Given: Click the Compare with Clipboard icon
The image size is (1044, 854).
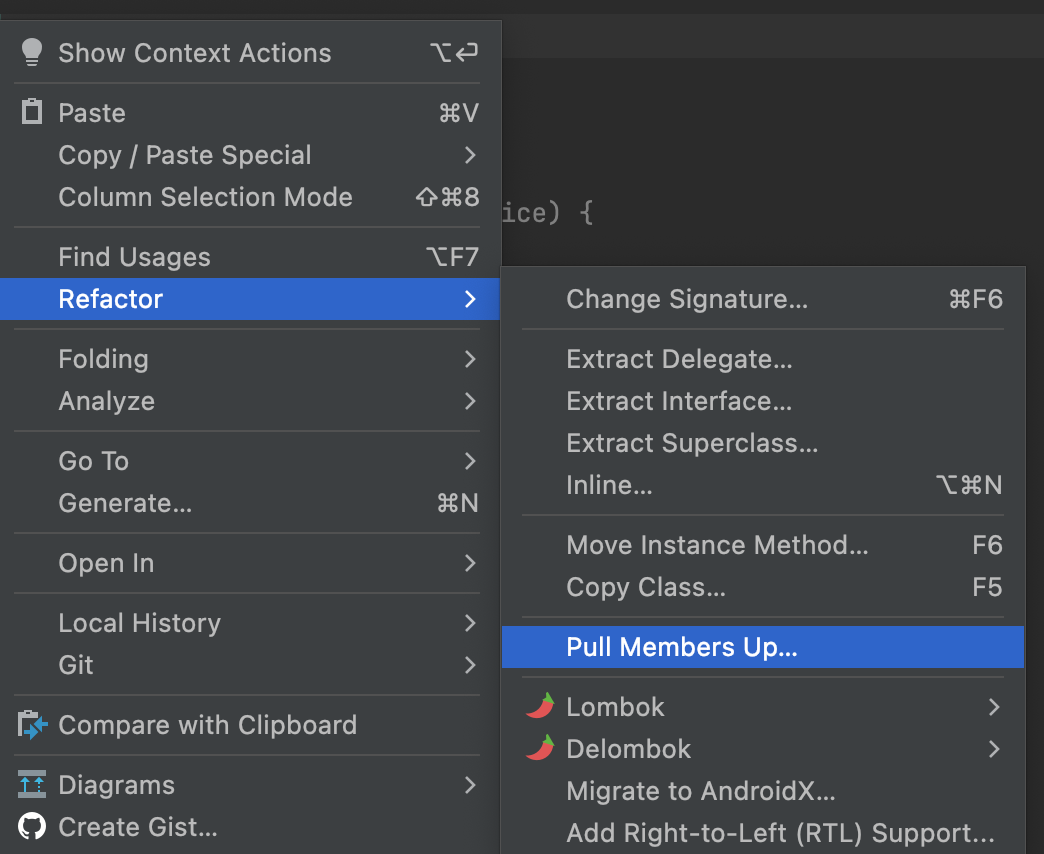Looking at the screenshot, I should click(32, 725).
